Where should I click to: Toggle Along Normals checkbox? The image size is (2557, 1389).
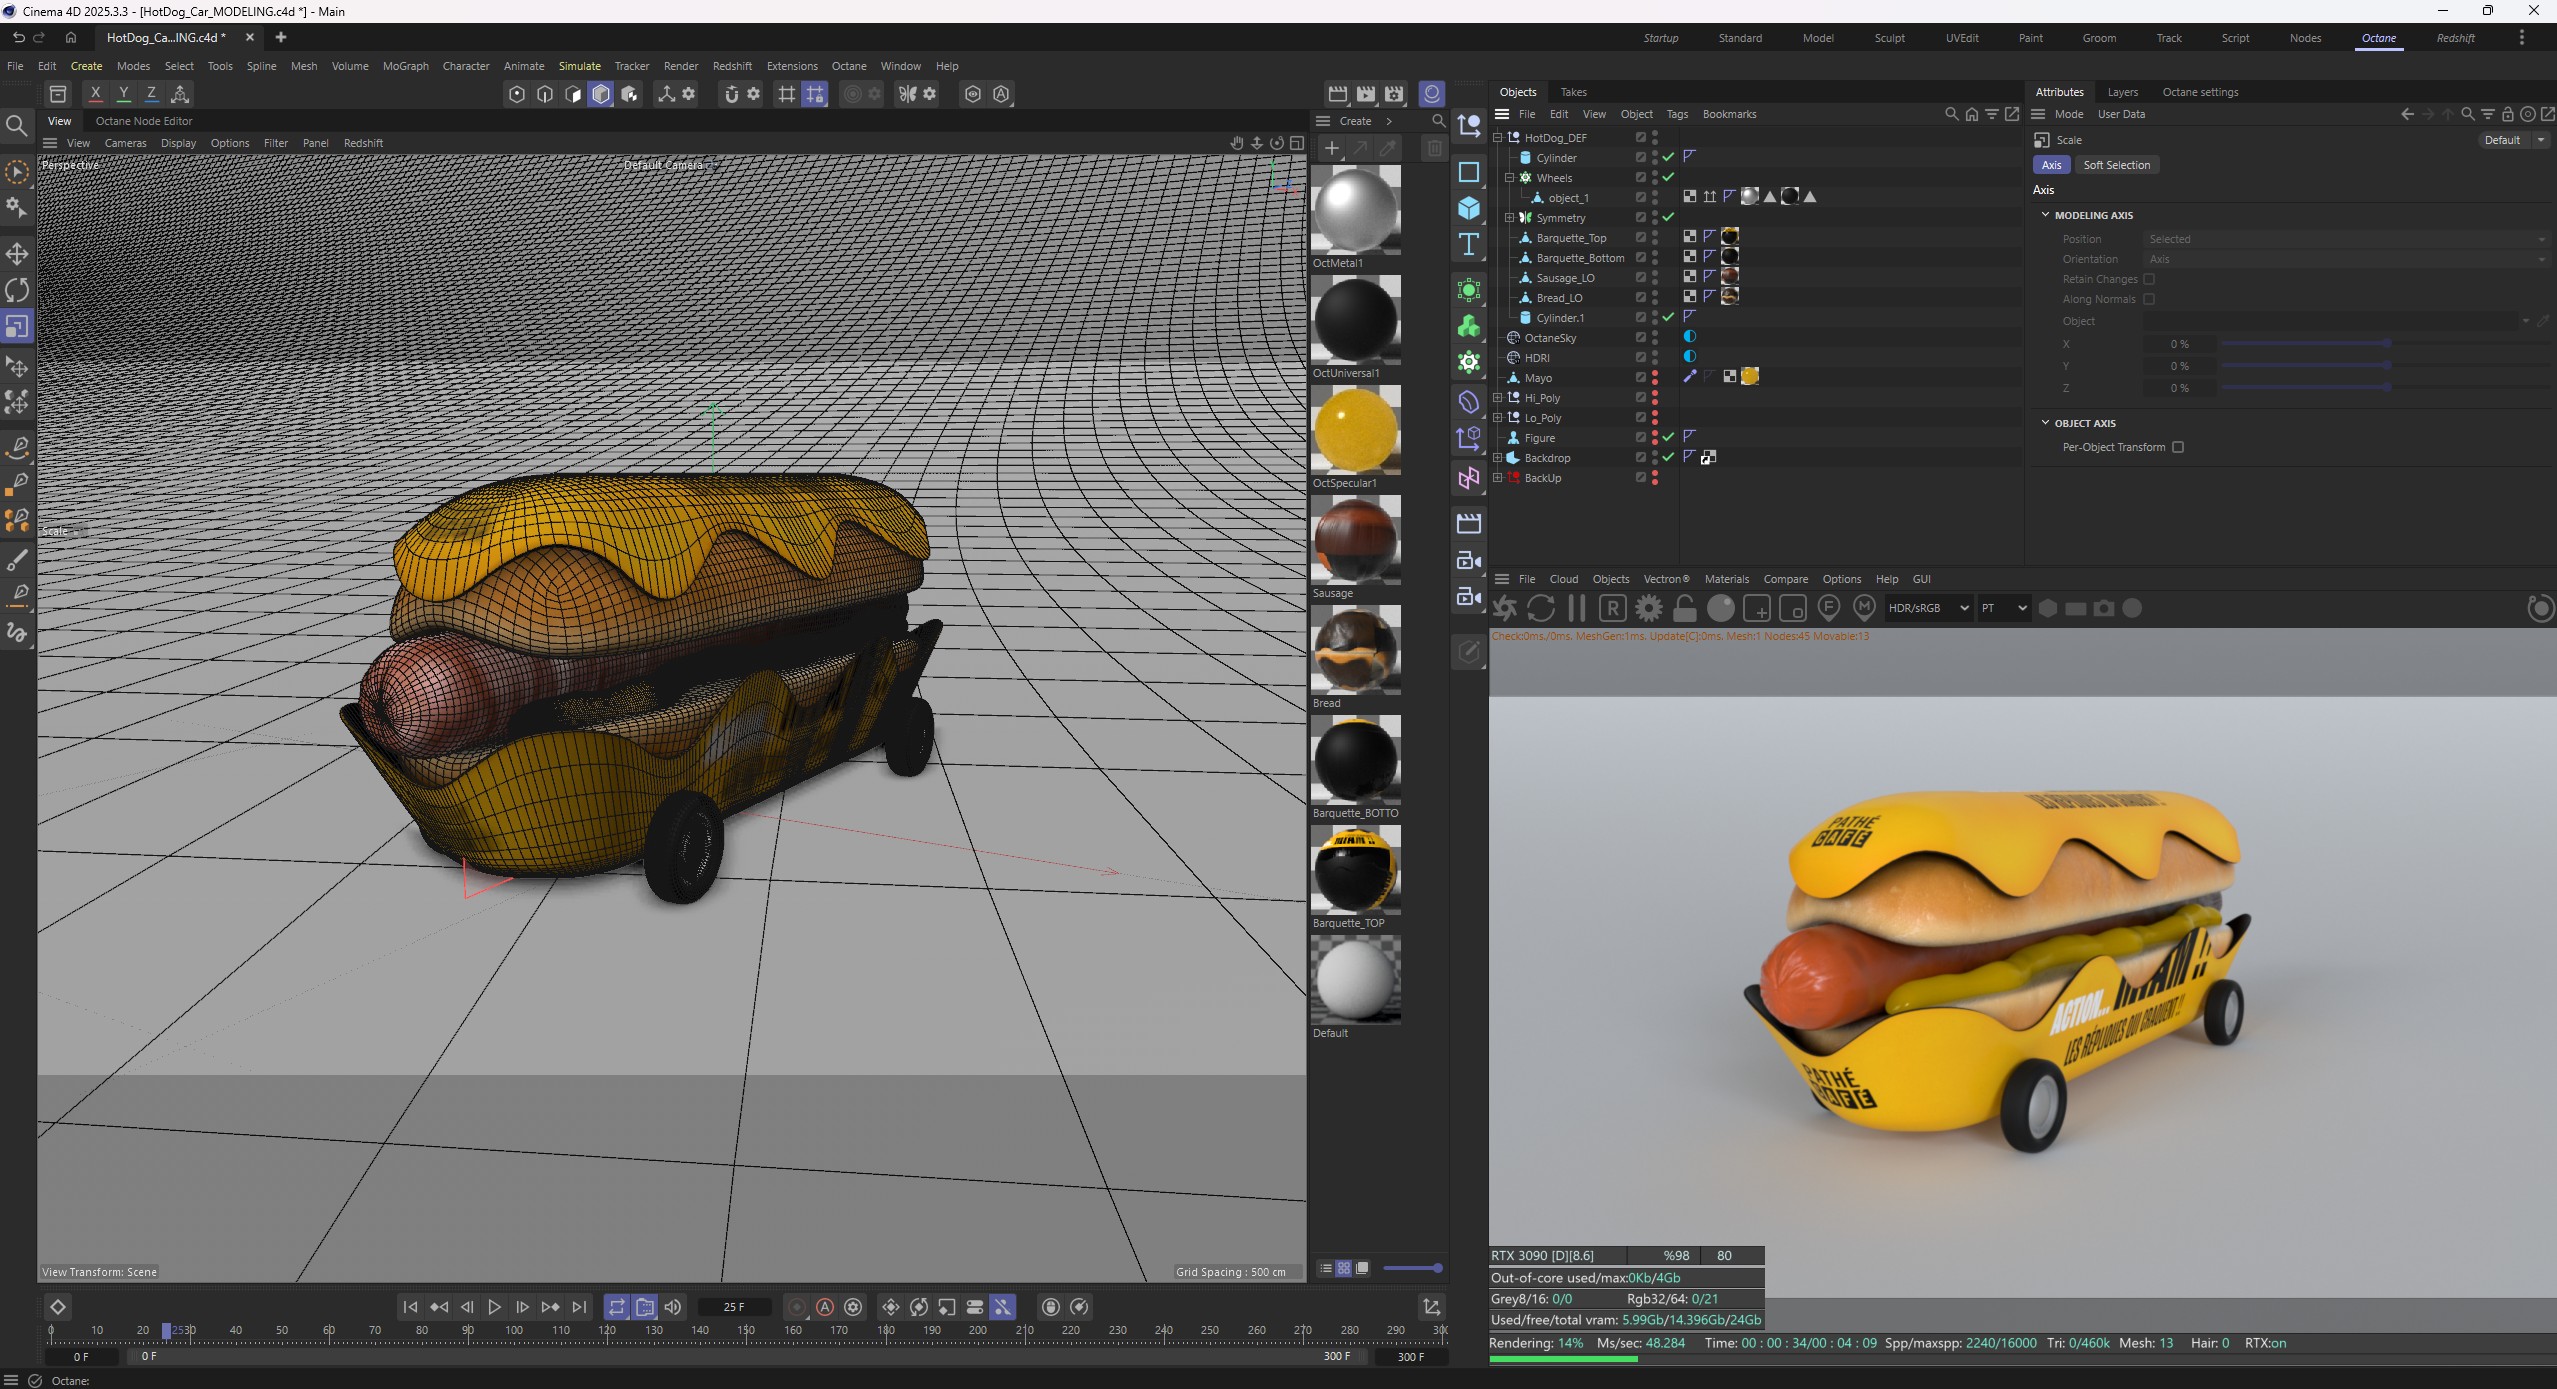[x=2149, y=299]
